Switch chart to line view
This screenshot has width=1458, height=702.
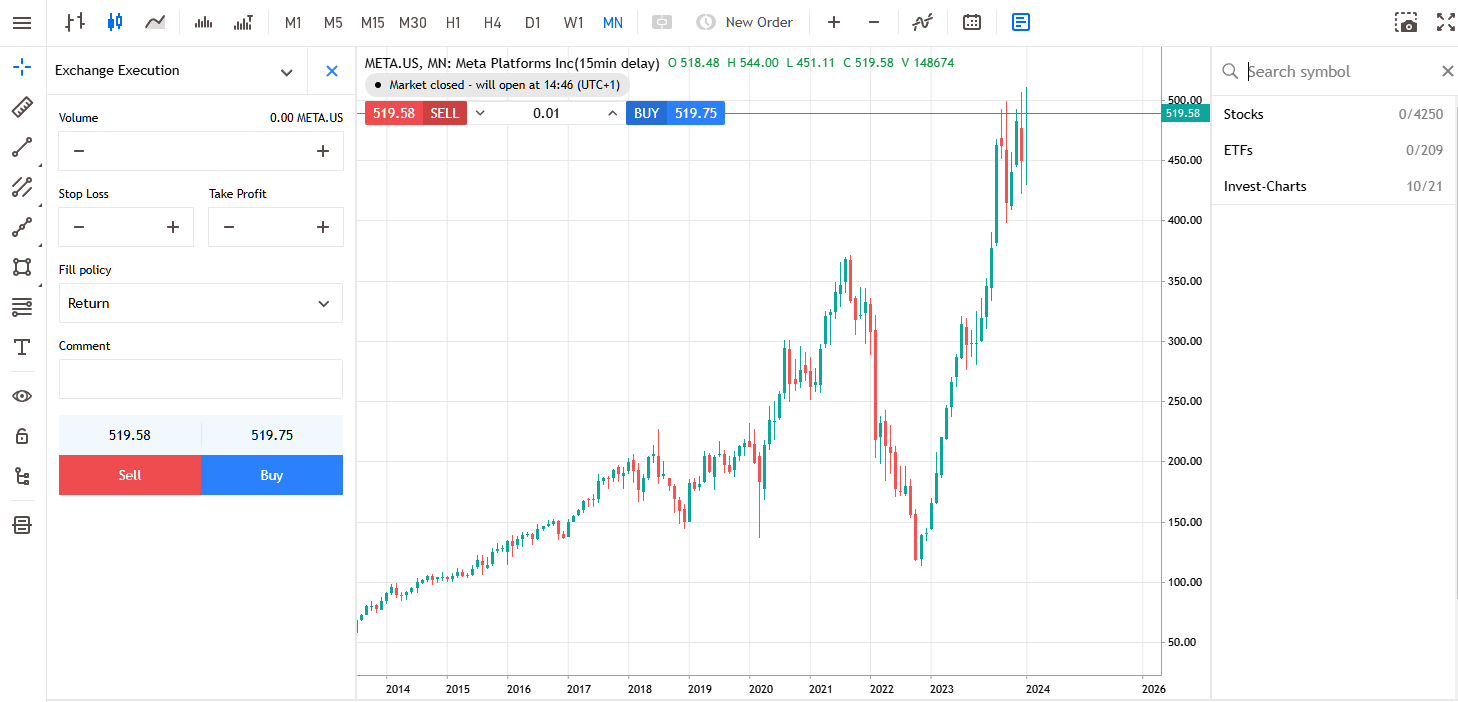point(154,22)
